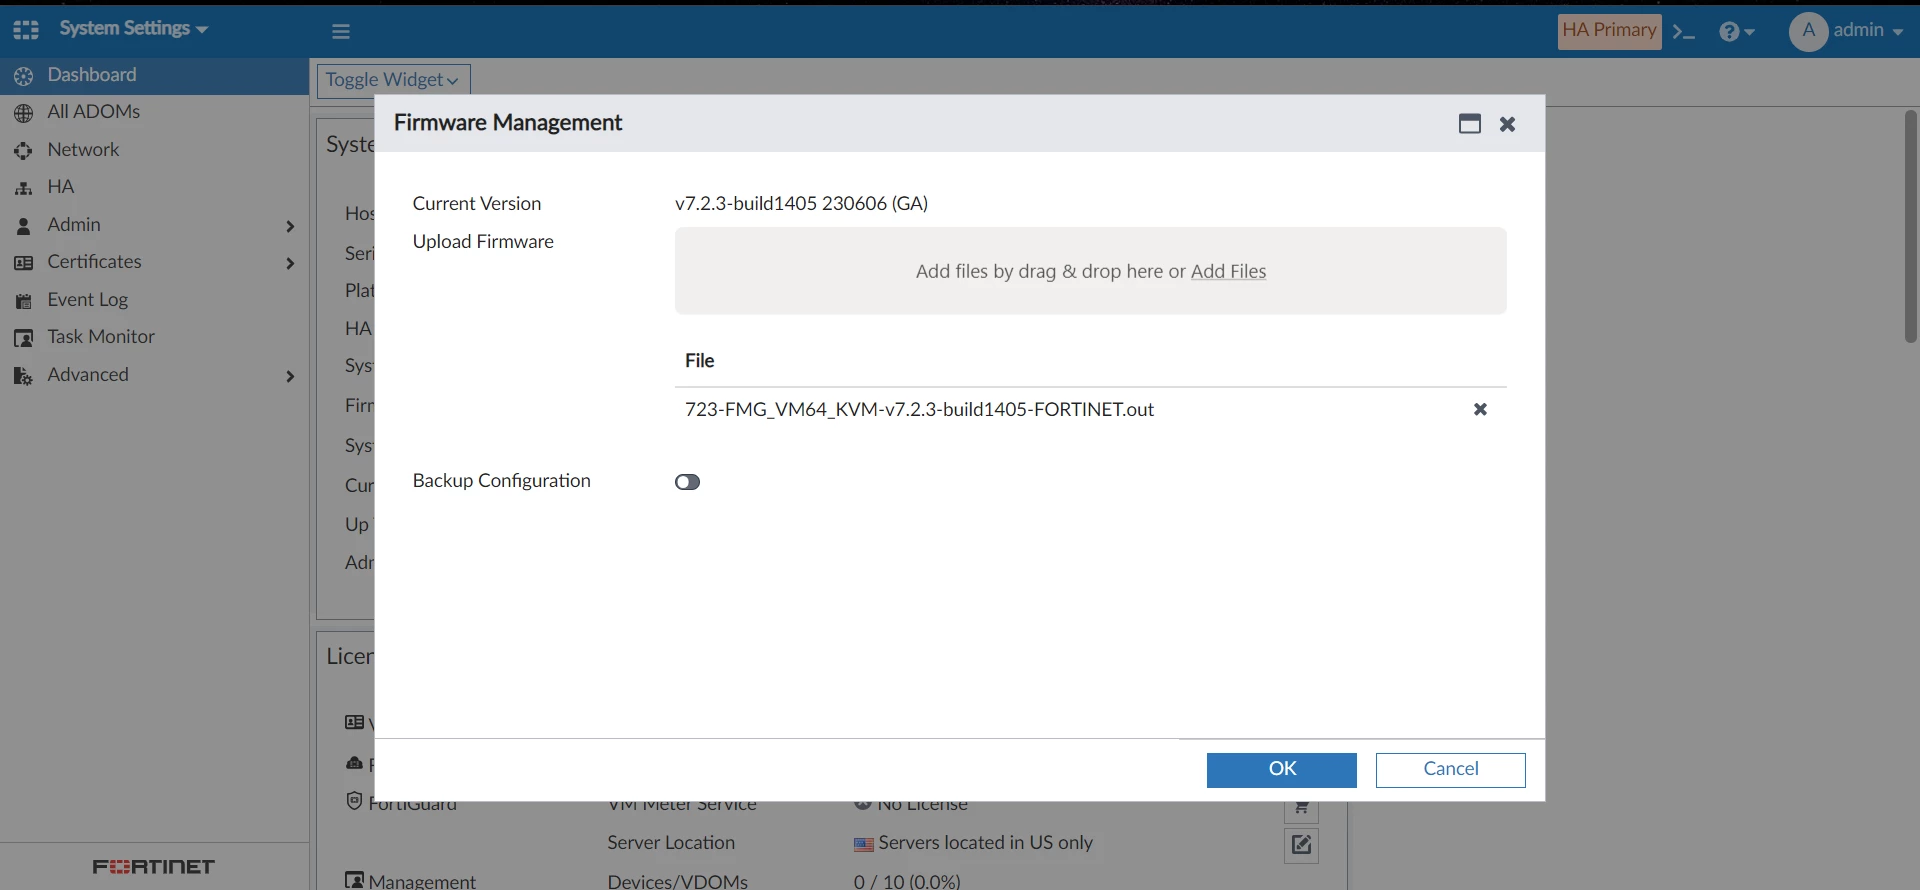Toggle the Backup Configuration switch
The height and width of the screenshot is (890, 1920).
point(687,482)
